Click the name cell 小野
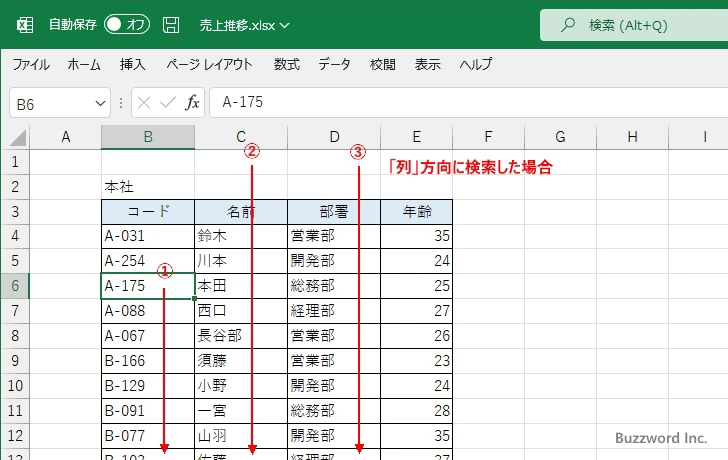 pyautogui.click(x=241, y=386)
